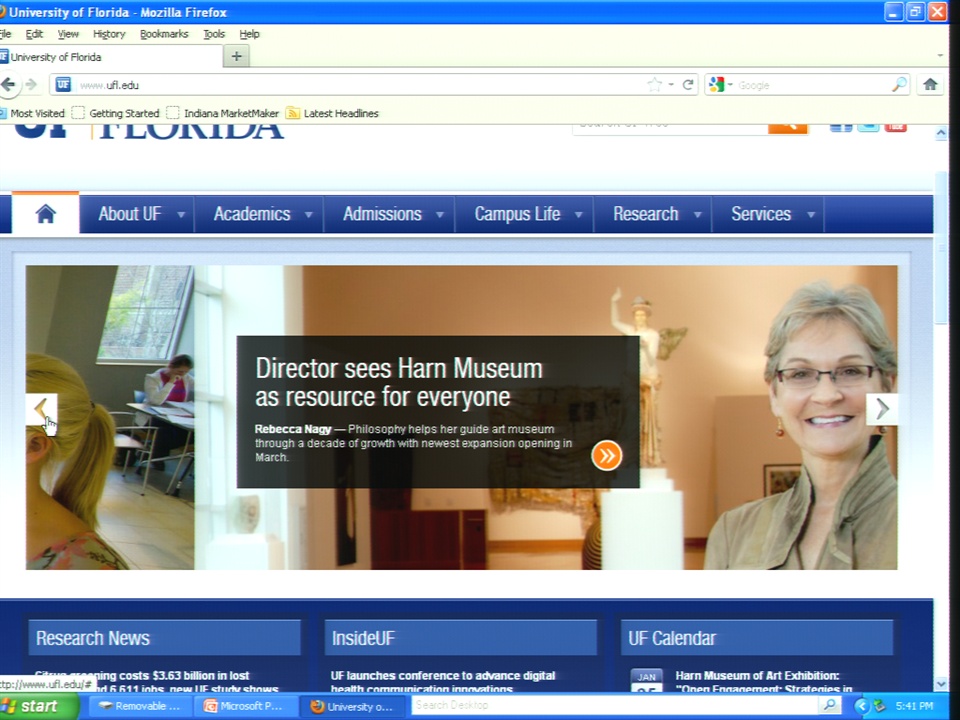Open the UF Calendar section heading

(672, 638)
